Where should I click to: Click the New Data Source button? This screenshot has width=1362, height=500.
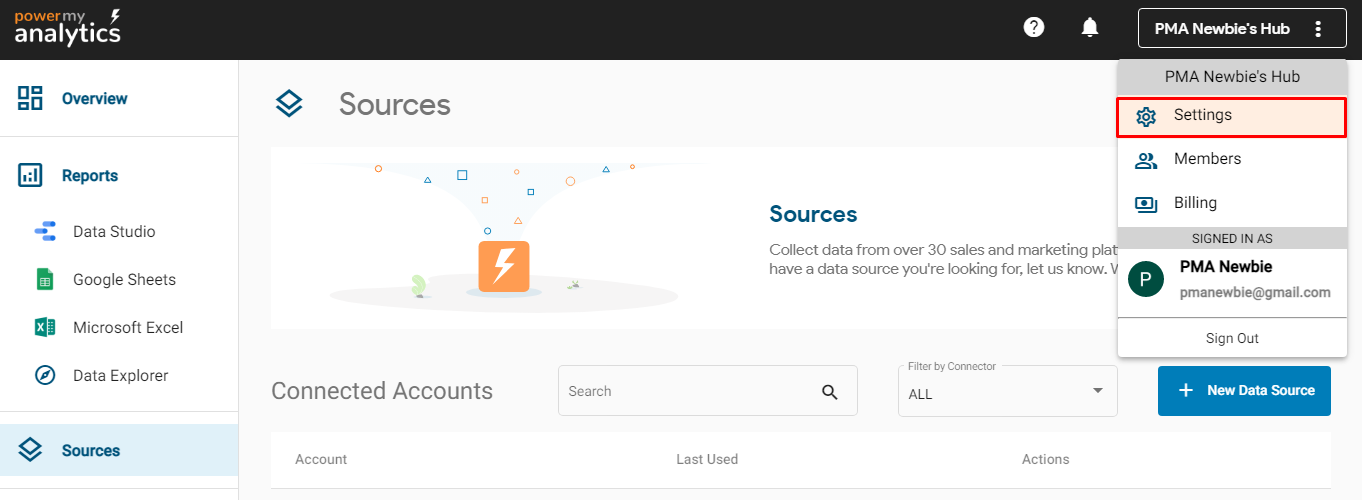1244,390
